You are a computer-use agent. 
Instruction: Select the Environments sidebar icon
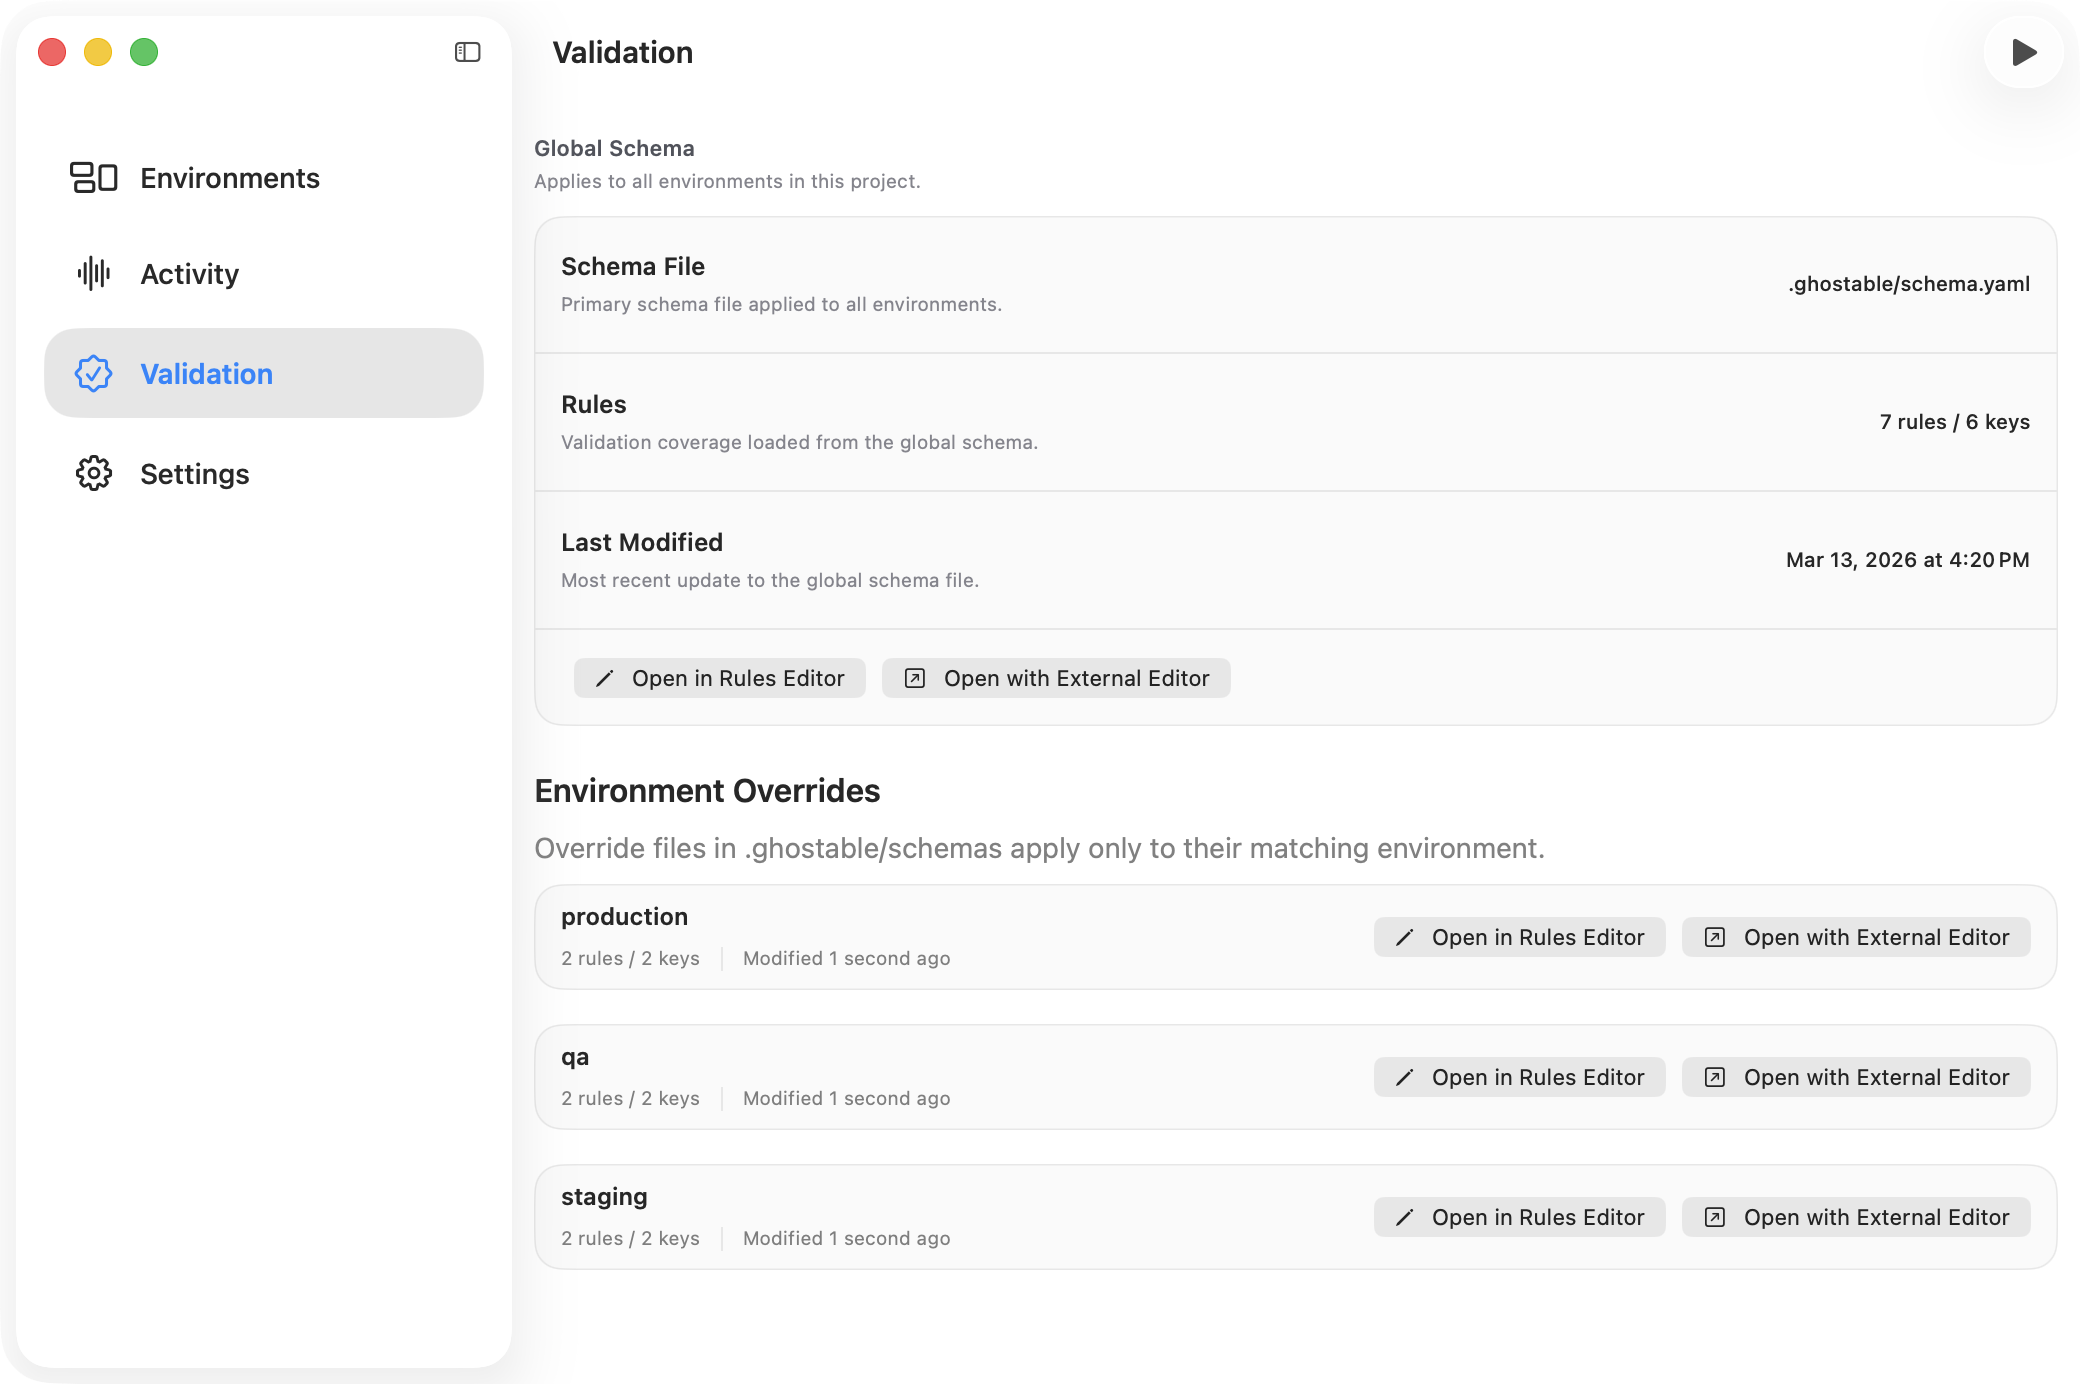tap(94, 177)
